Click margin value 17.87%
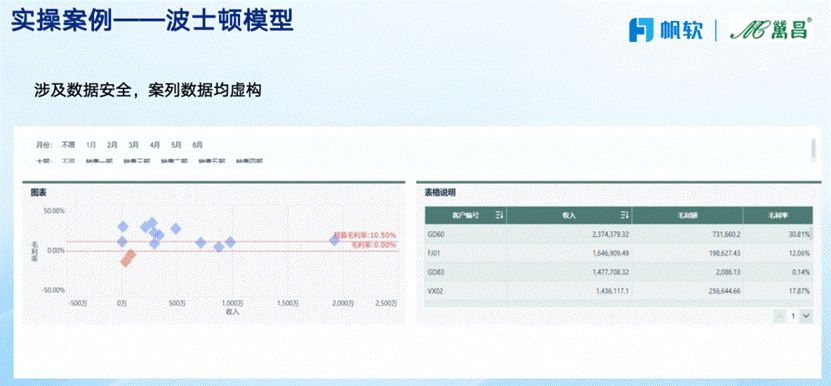 click(800, 291)
